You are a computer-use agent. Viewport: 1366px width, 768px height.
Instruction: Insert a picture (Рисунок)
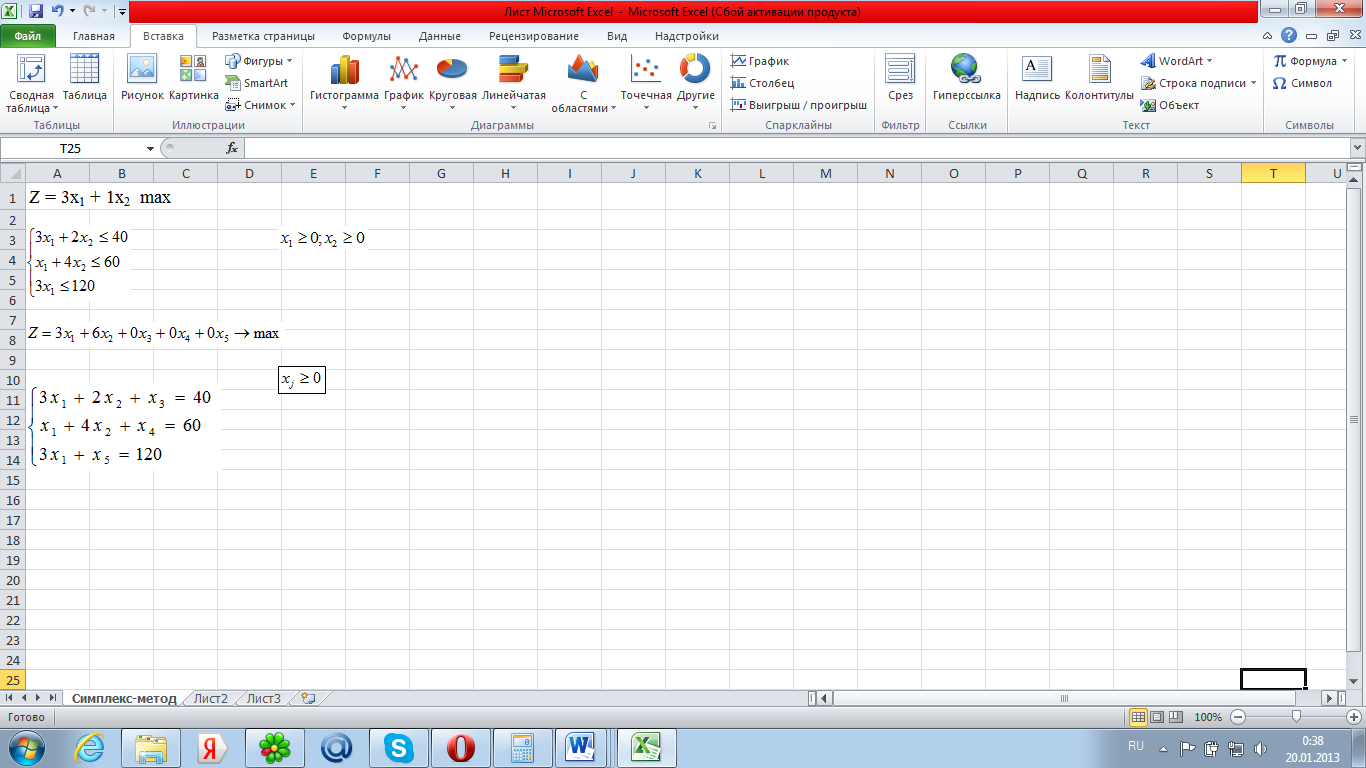pyautogui.click(x=142, y=80)
